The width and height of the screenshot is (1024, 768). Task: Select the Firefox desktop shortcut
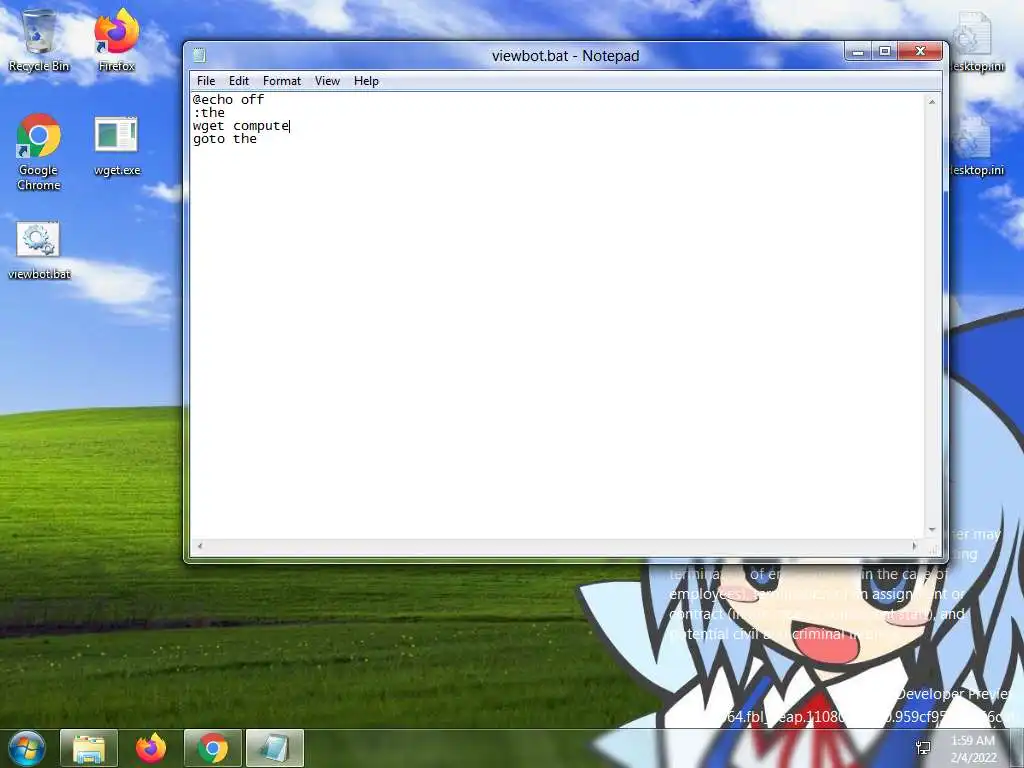[116, 40]
